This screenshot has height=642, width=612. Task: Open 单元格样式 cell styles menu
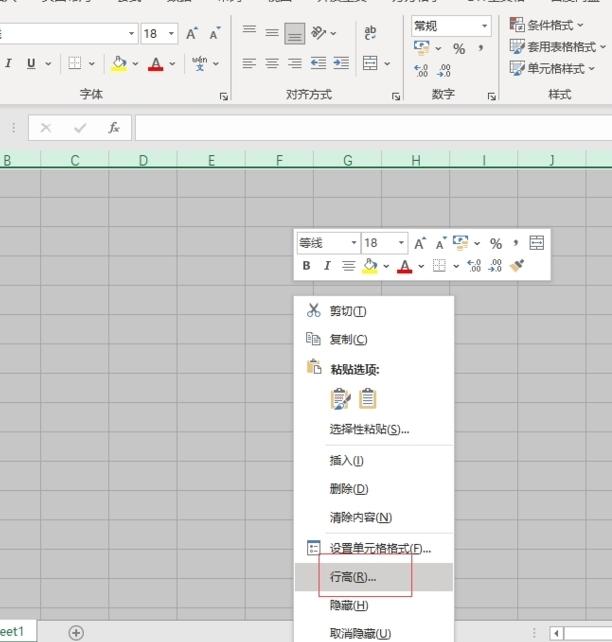[552, 68]
